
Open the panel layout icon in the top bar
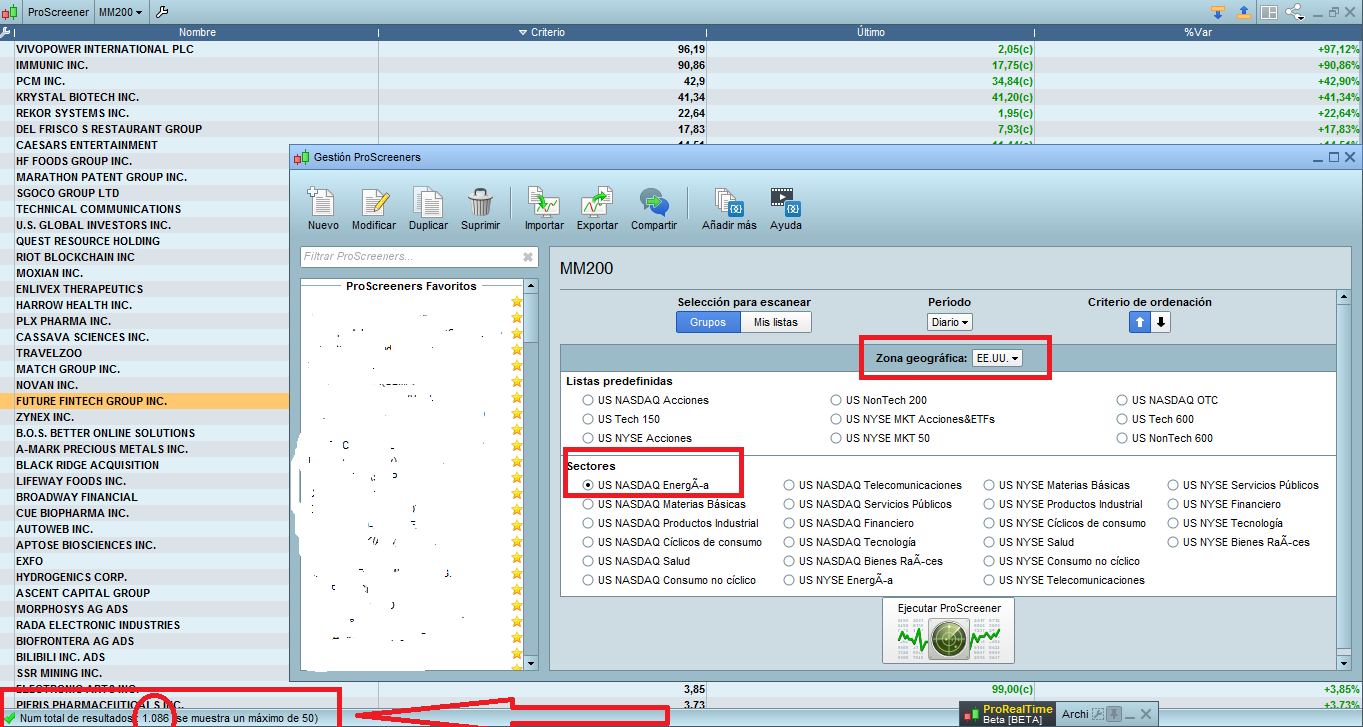coord(1269,12)
